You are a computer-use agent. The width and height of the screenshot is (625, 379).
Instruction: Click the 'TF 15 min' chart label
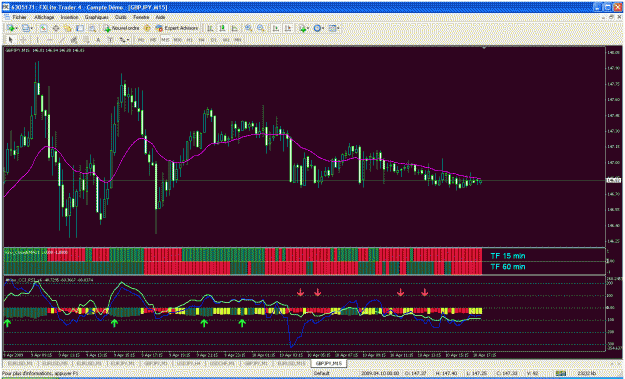tap(508, 255)
